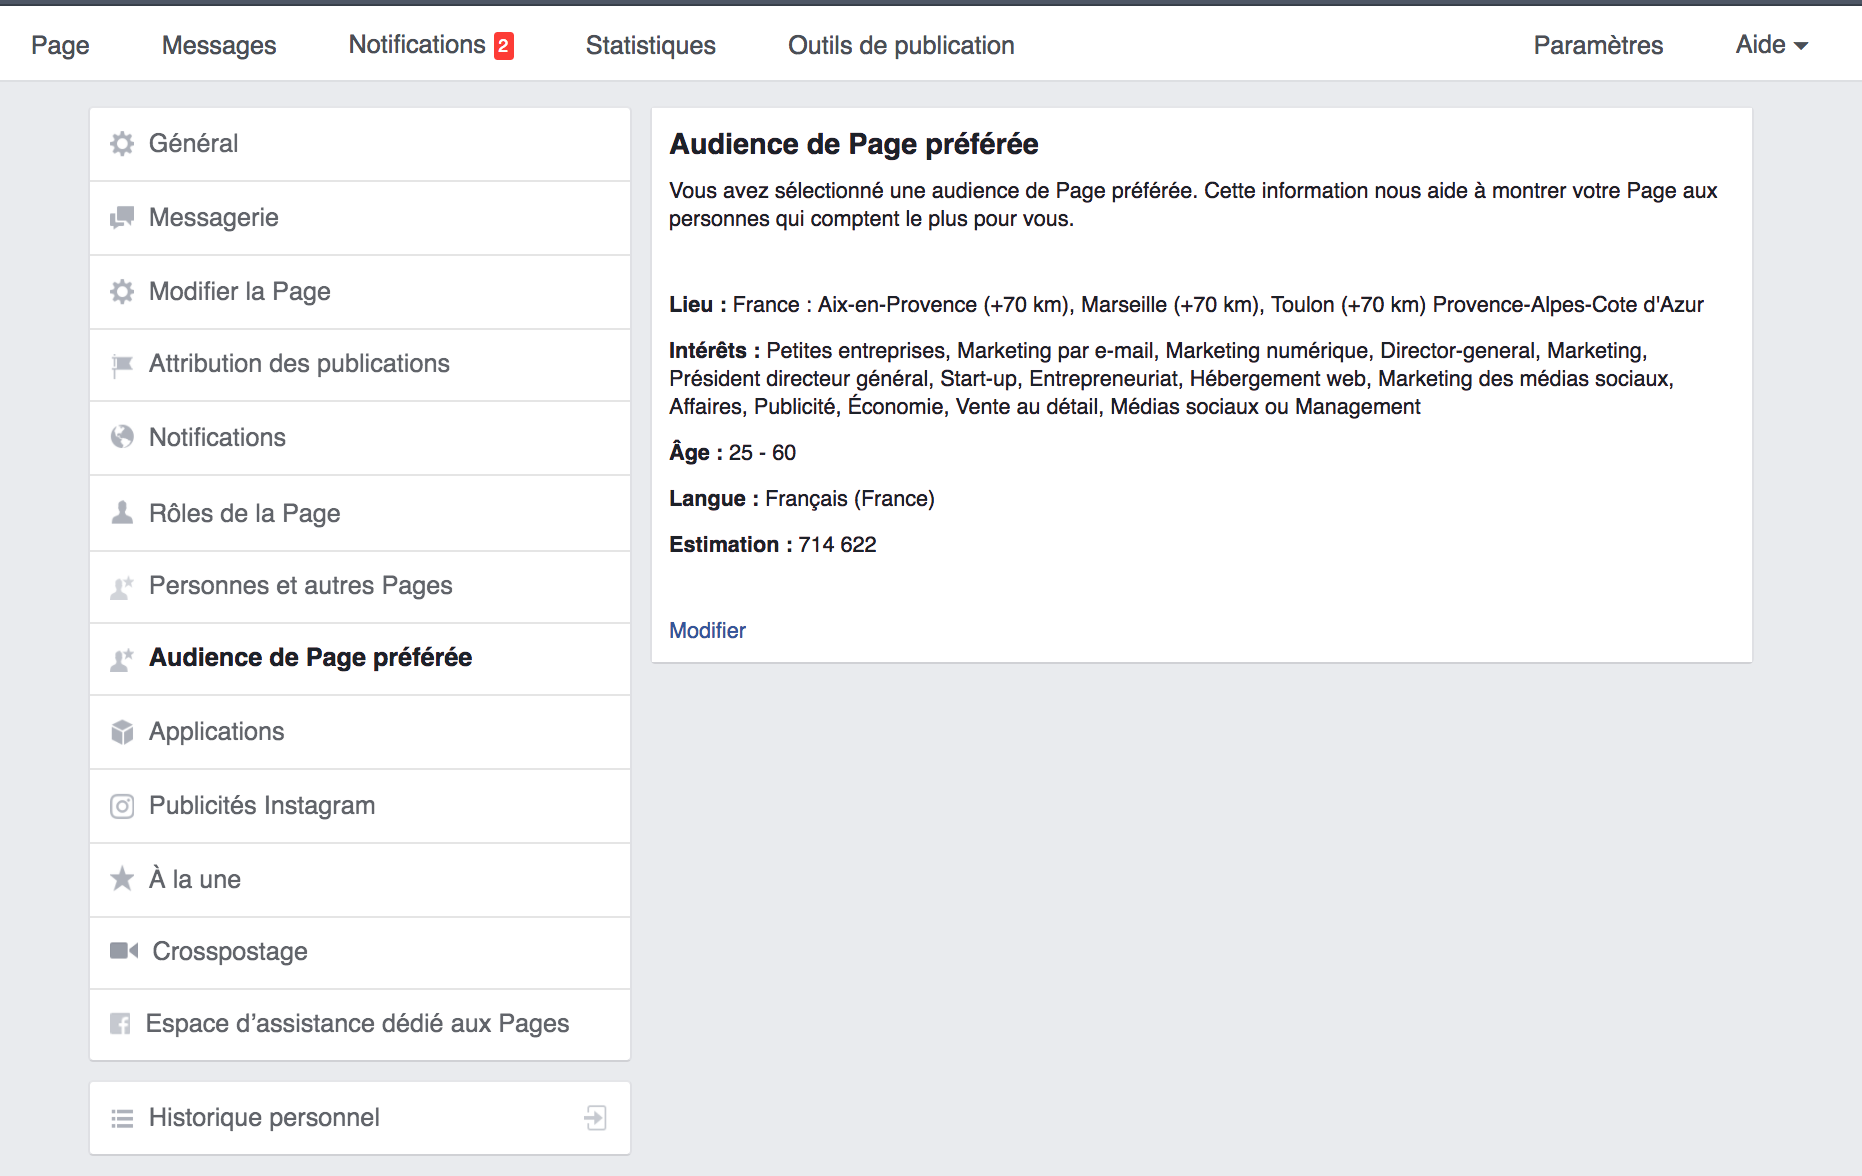Click the video camera icon beside Crosspostage
This screenshot has width=1862, height=1176.
[124, 951]
